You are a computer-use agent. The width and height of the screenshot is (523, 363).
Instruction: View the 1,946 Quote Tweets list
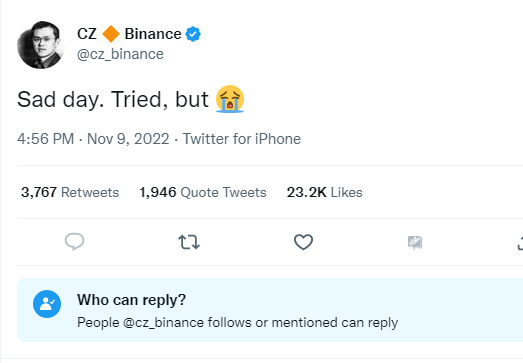tap(203, 193)
